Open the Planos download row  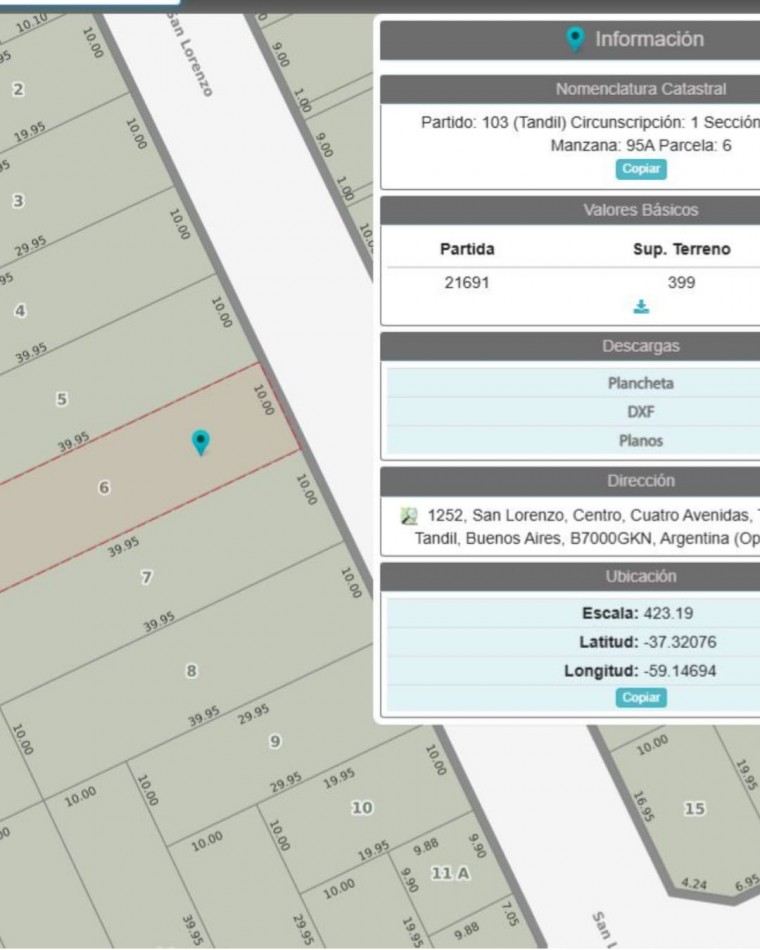click(x=640, y=440)
